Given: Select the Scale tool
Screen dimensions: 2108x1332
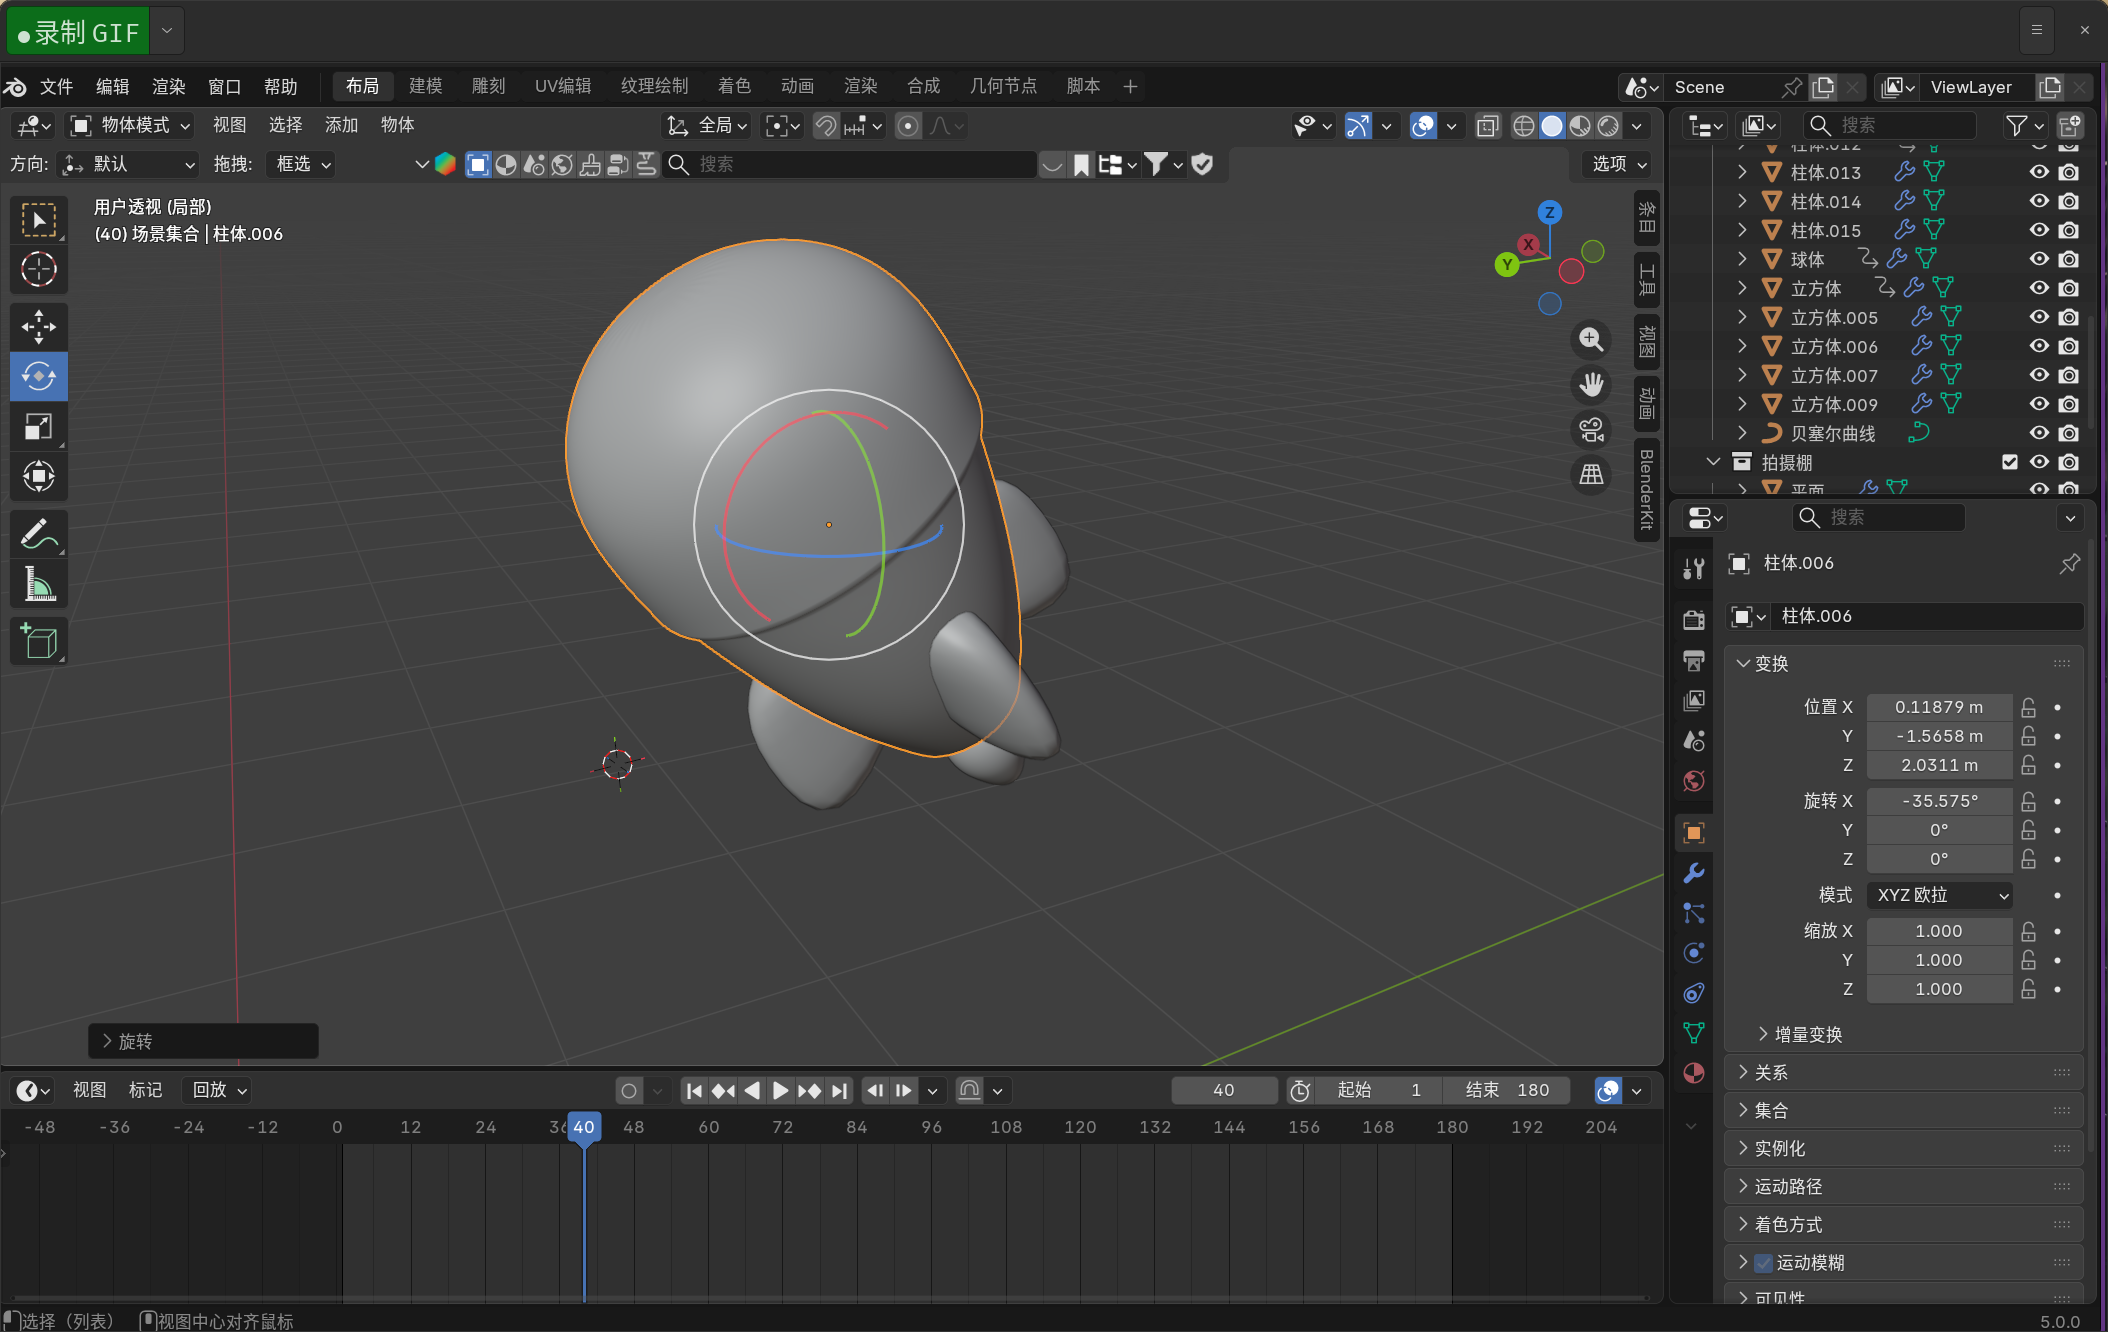Looking at the screenshot, I should [x=38, y=427].
